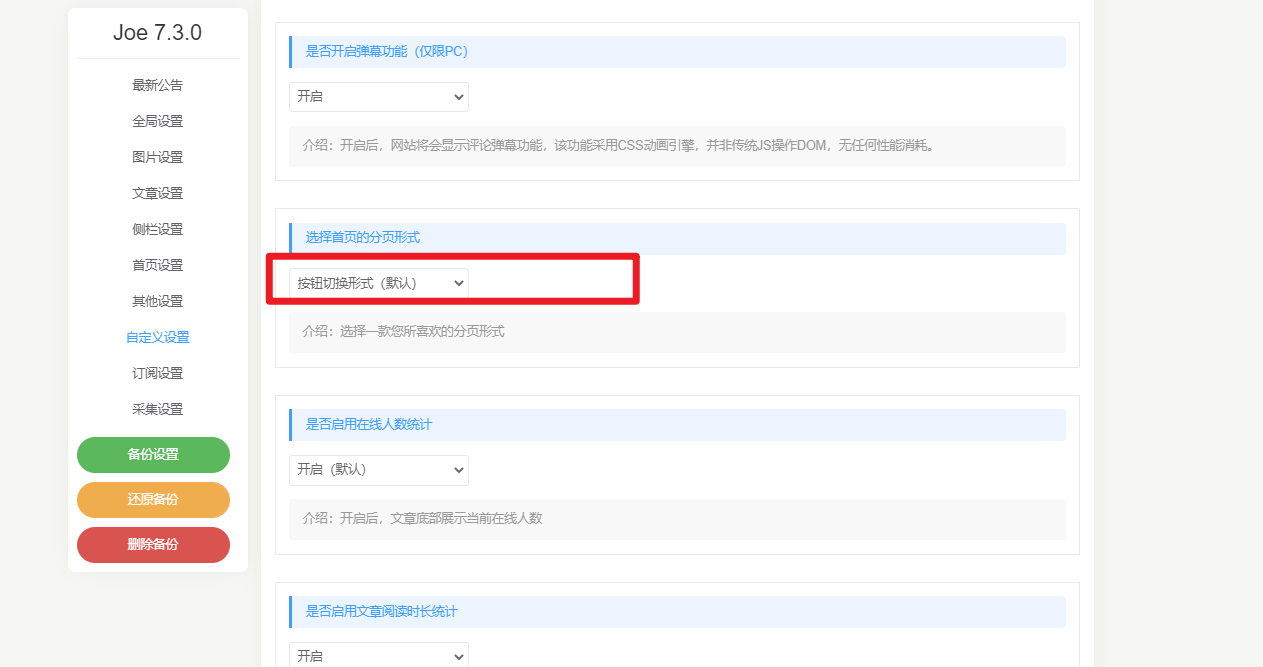Expand the 在线人数统计 dropdown showing 开启（默认）
1263x667 pixels.
tap(378, 470)
